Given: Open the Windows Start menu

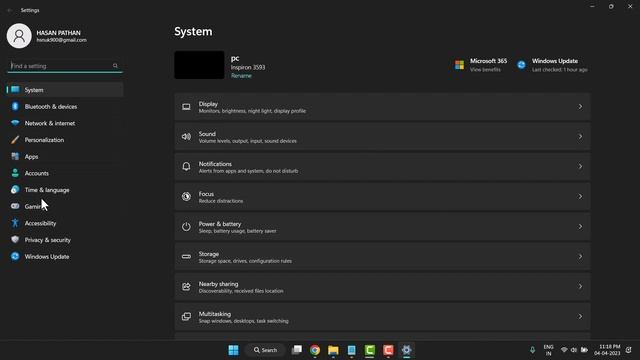Looking at the screenshot, I should point(233,350).
